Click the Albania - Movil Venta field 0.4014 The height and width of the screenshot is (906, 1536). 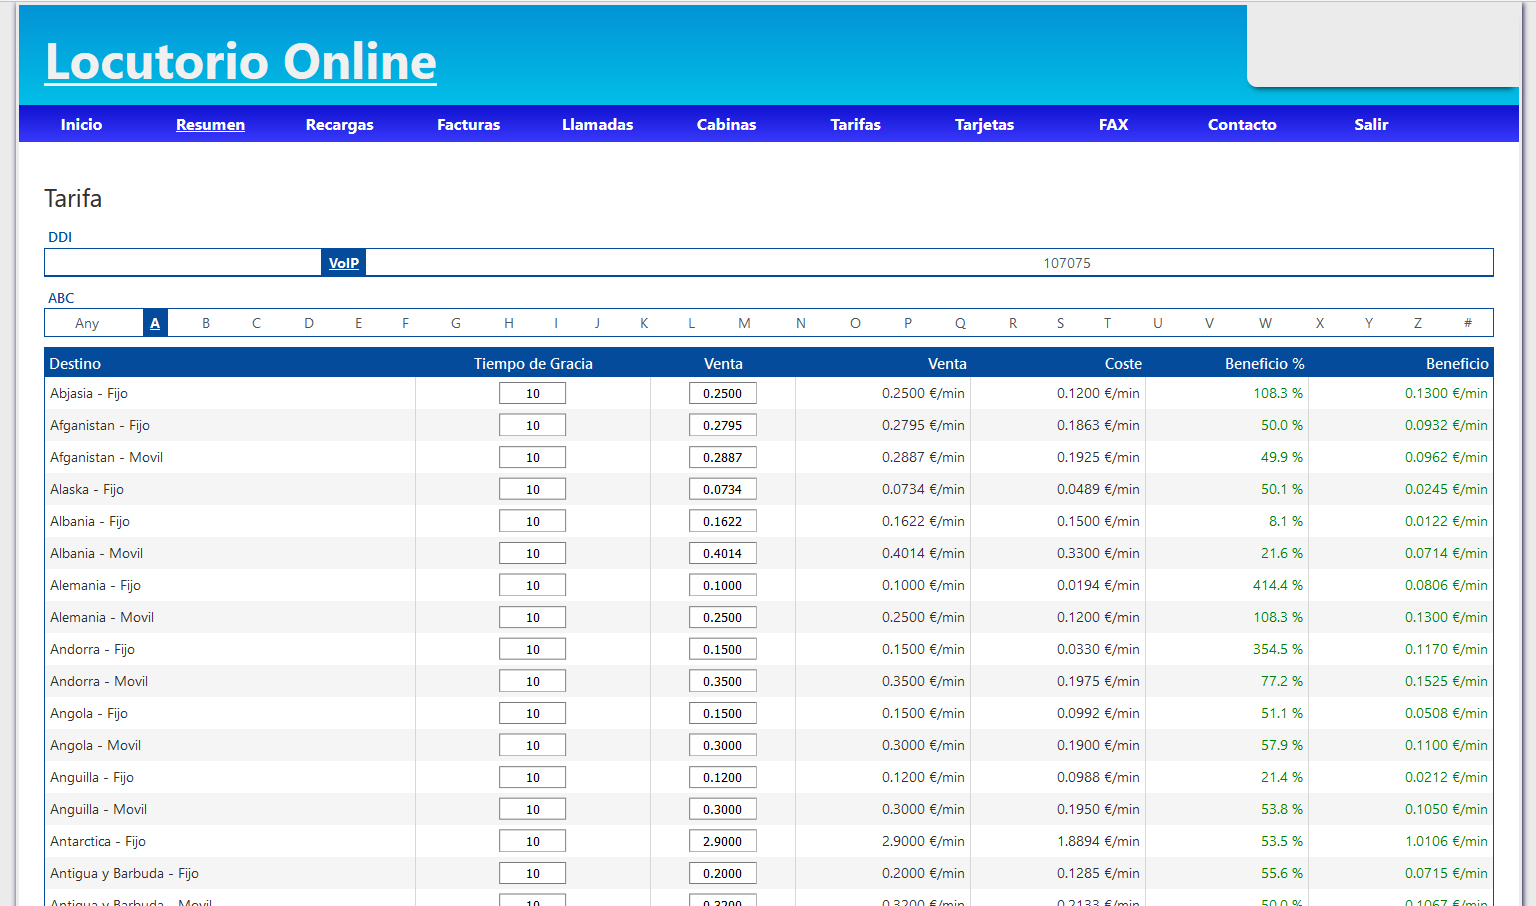723,553
